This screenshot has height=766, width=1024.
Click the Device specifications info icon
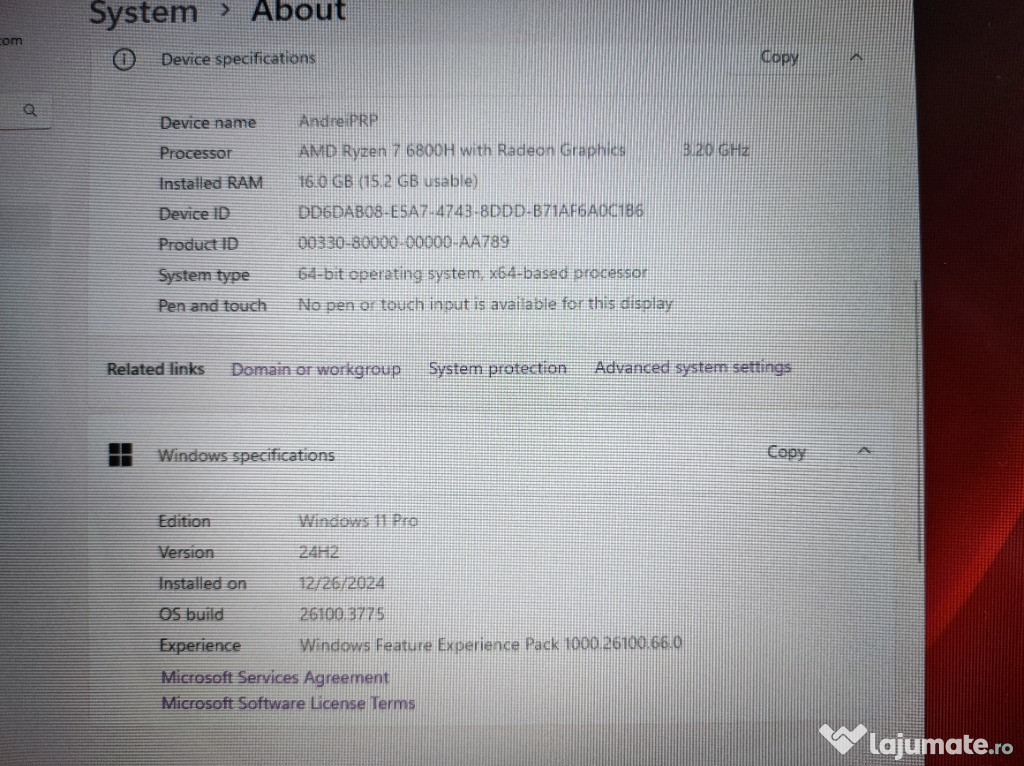pos(124,59)
